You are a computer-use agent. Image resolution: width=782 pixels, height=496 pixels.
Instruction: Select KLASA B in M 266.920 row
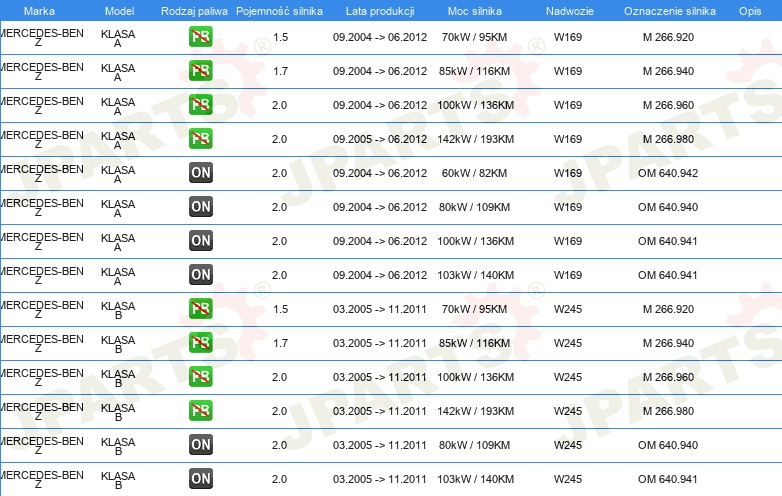118,311
